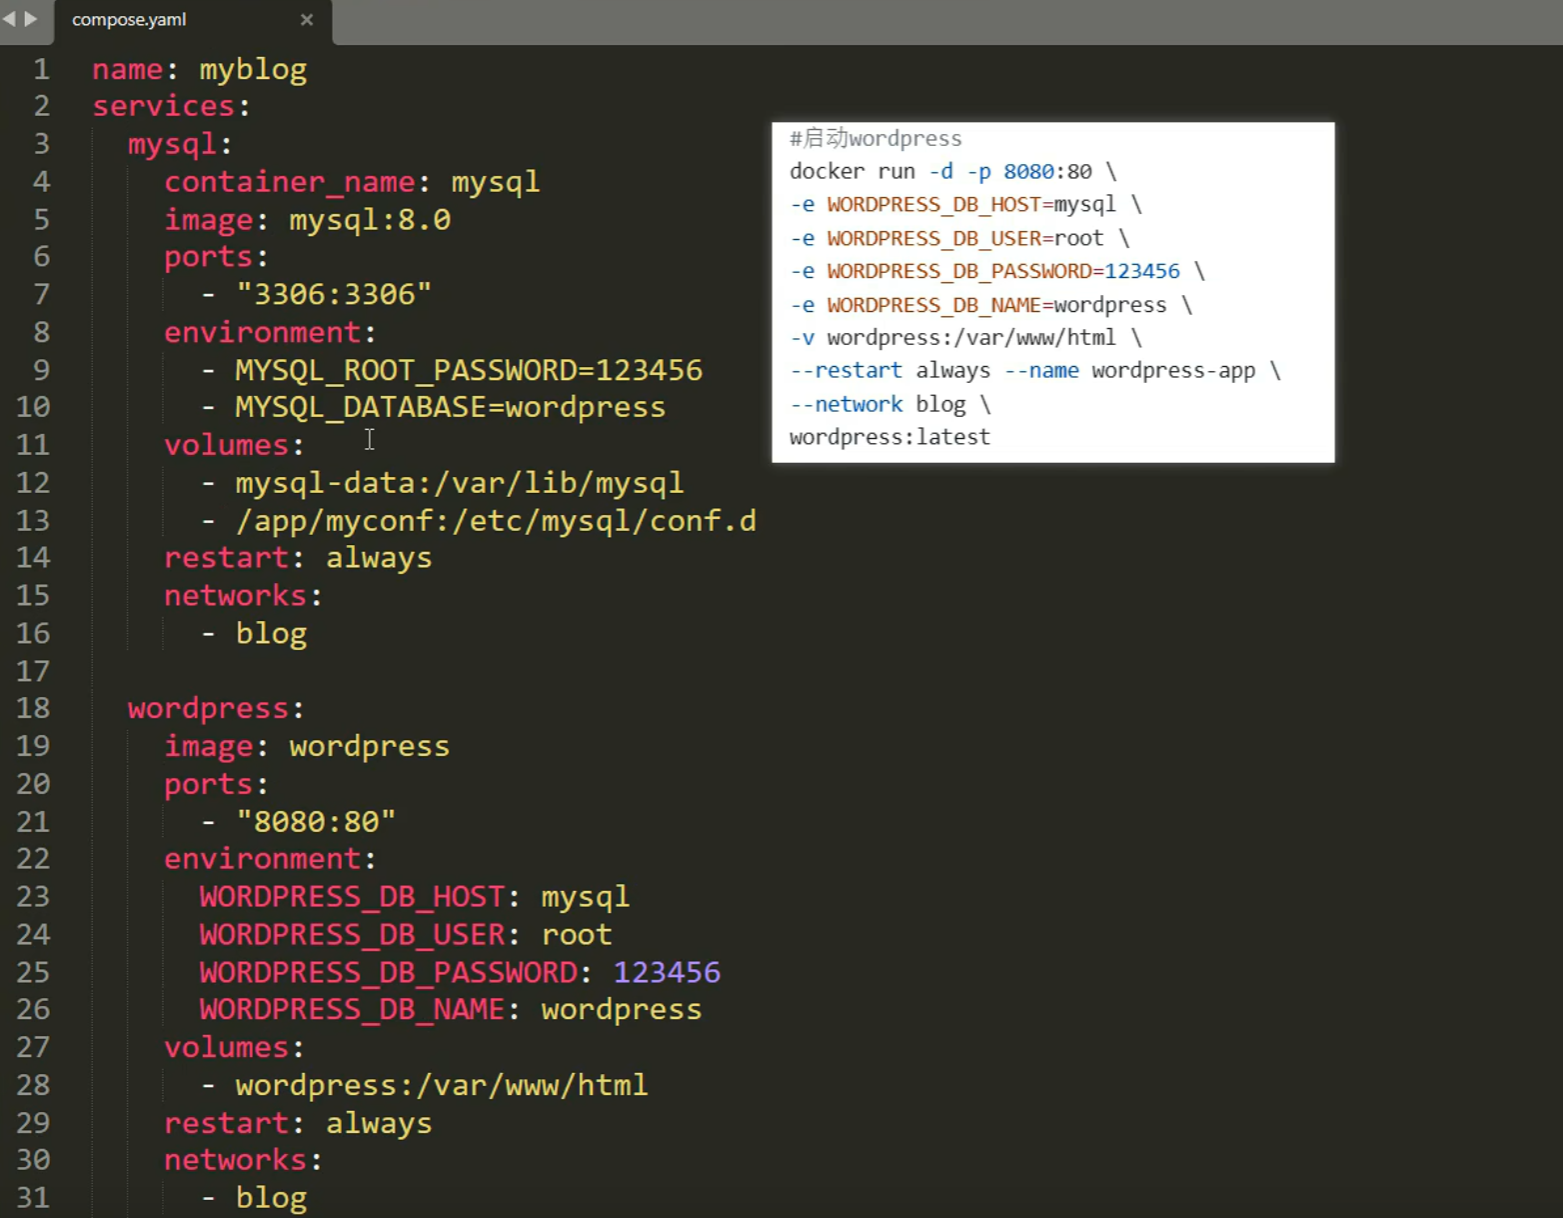Click "WORDPRESS_DB_PASSWORD=123456" in the docker snippet
Image resolution: width=1563 pixels, height=1218 pixels.
1003,271
